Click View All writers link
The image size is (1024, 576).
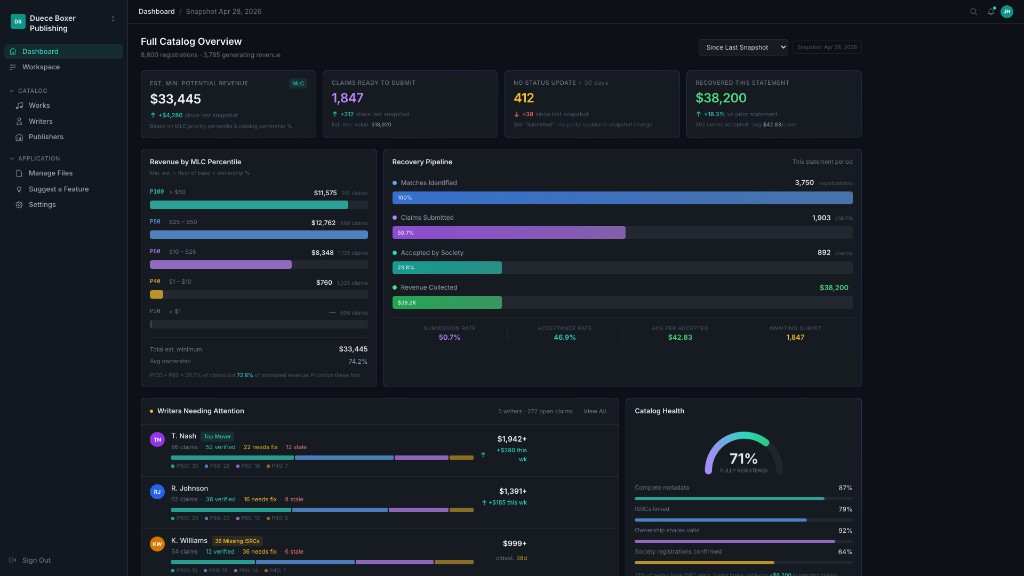[594, 411]
